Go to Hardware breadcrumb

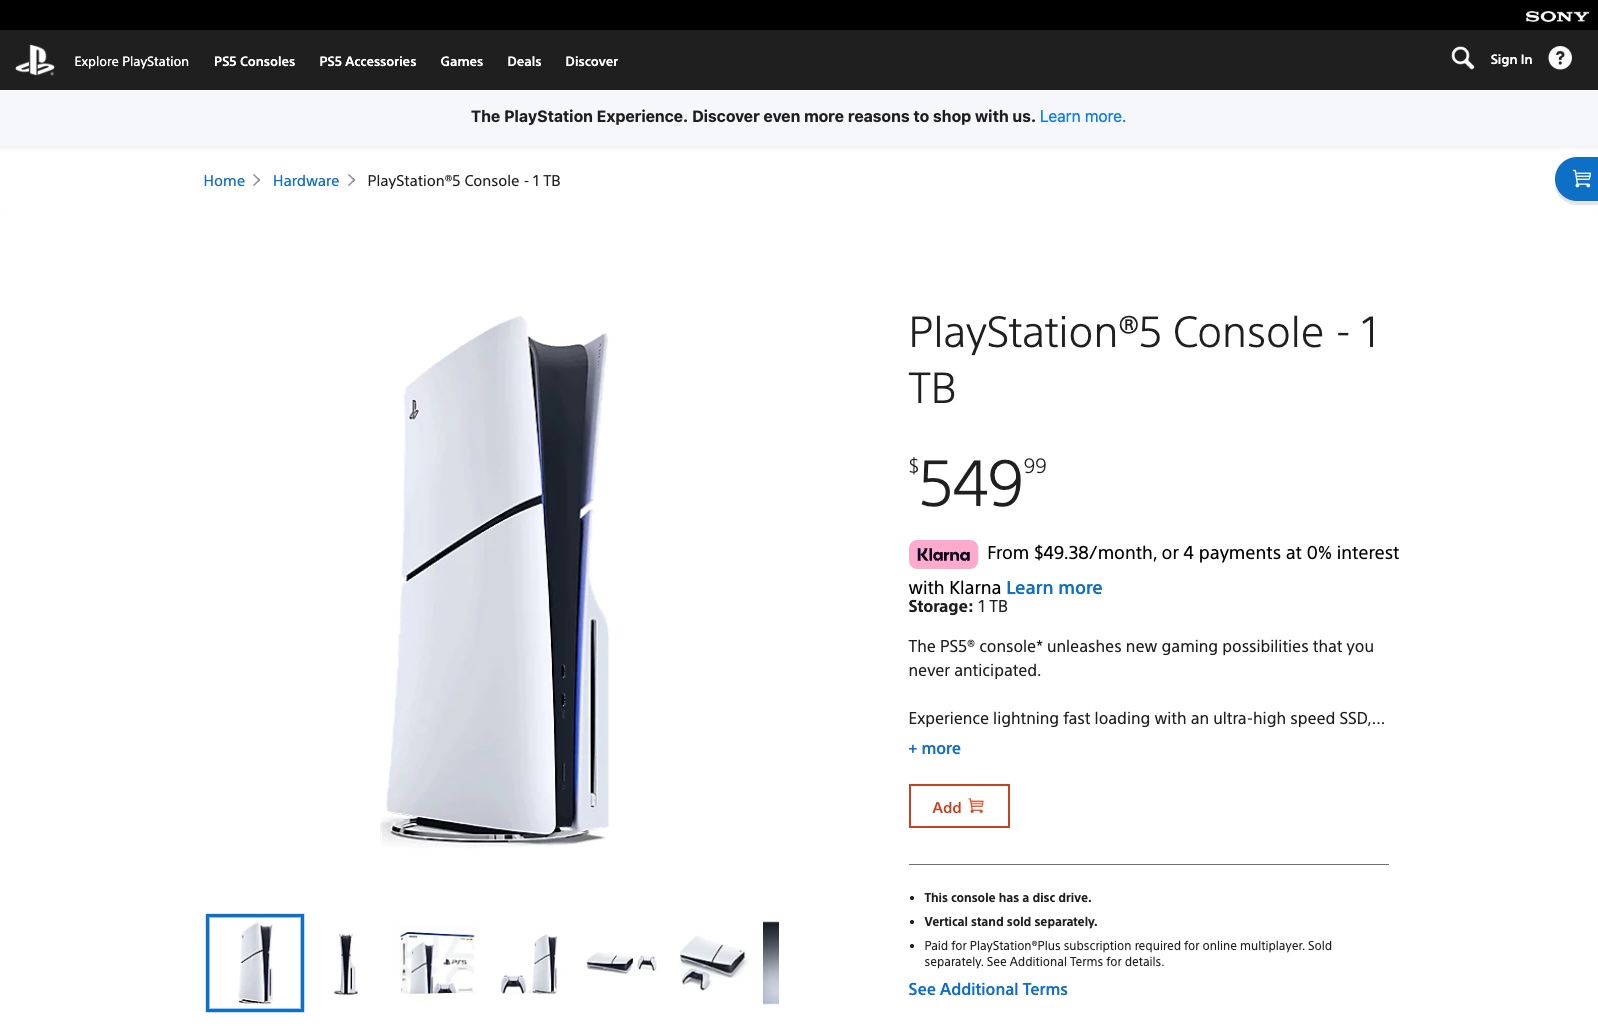[x=306, y=181]
